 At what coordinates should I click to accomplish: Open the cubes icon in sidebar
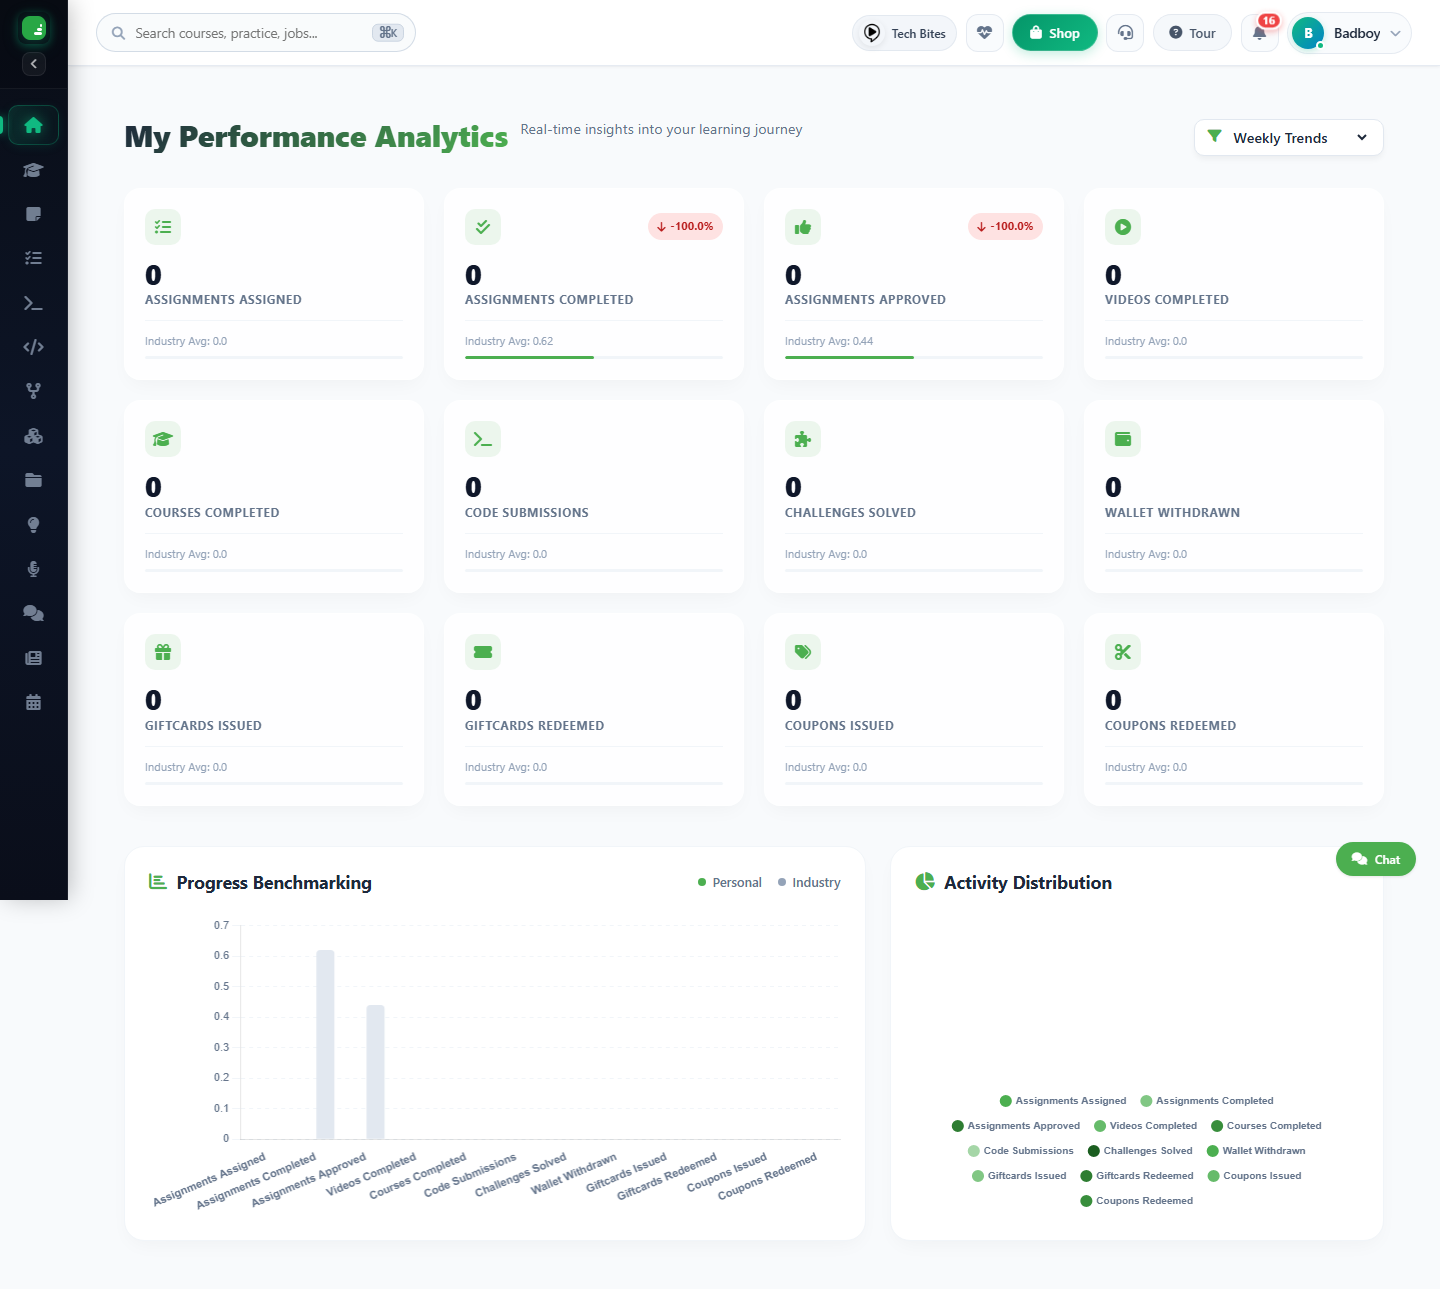pyautogui.click(x=33, y=436)
